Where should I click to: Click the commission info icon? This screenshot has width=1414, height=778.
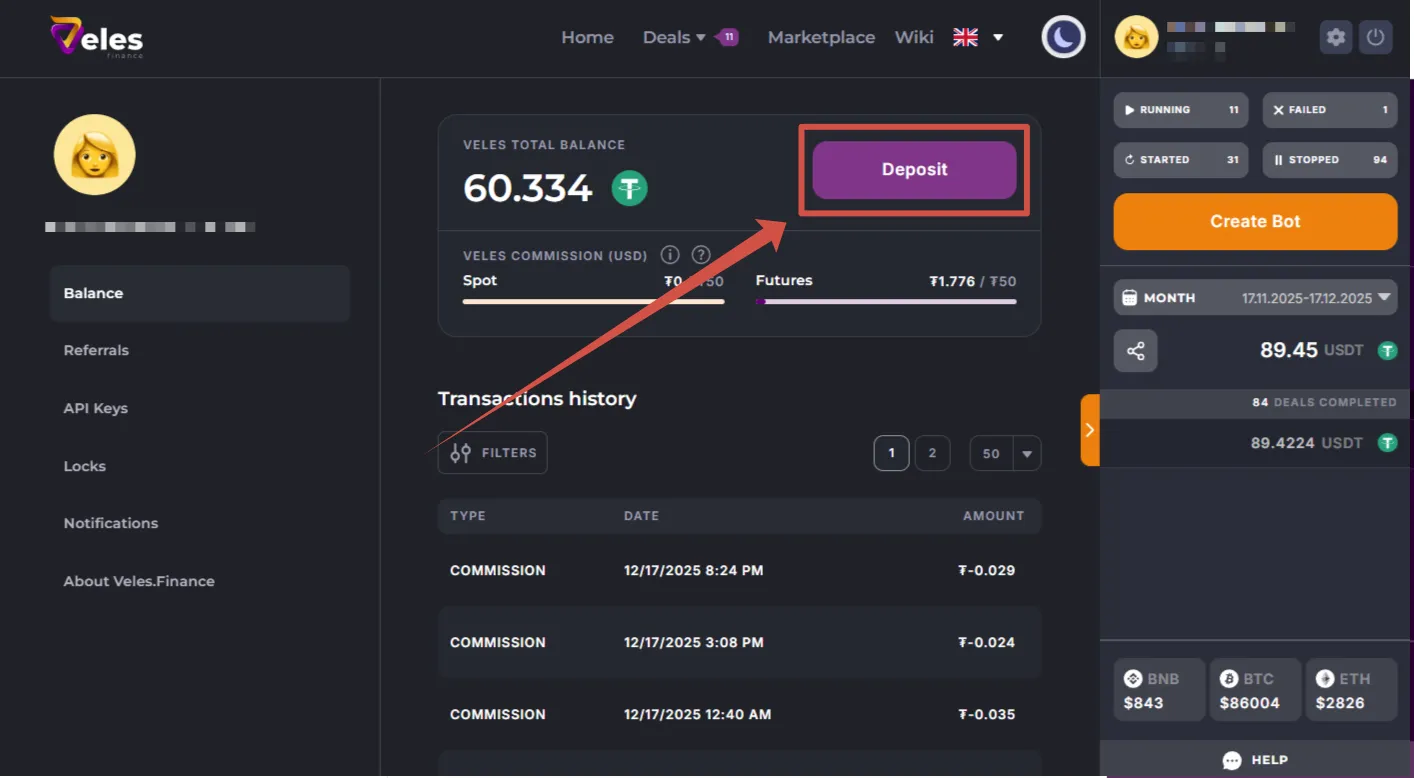(x=670, y=255)
